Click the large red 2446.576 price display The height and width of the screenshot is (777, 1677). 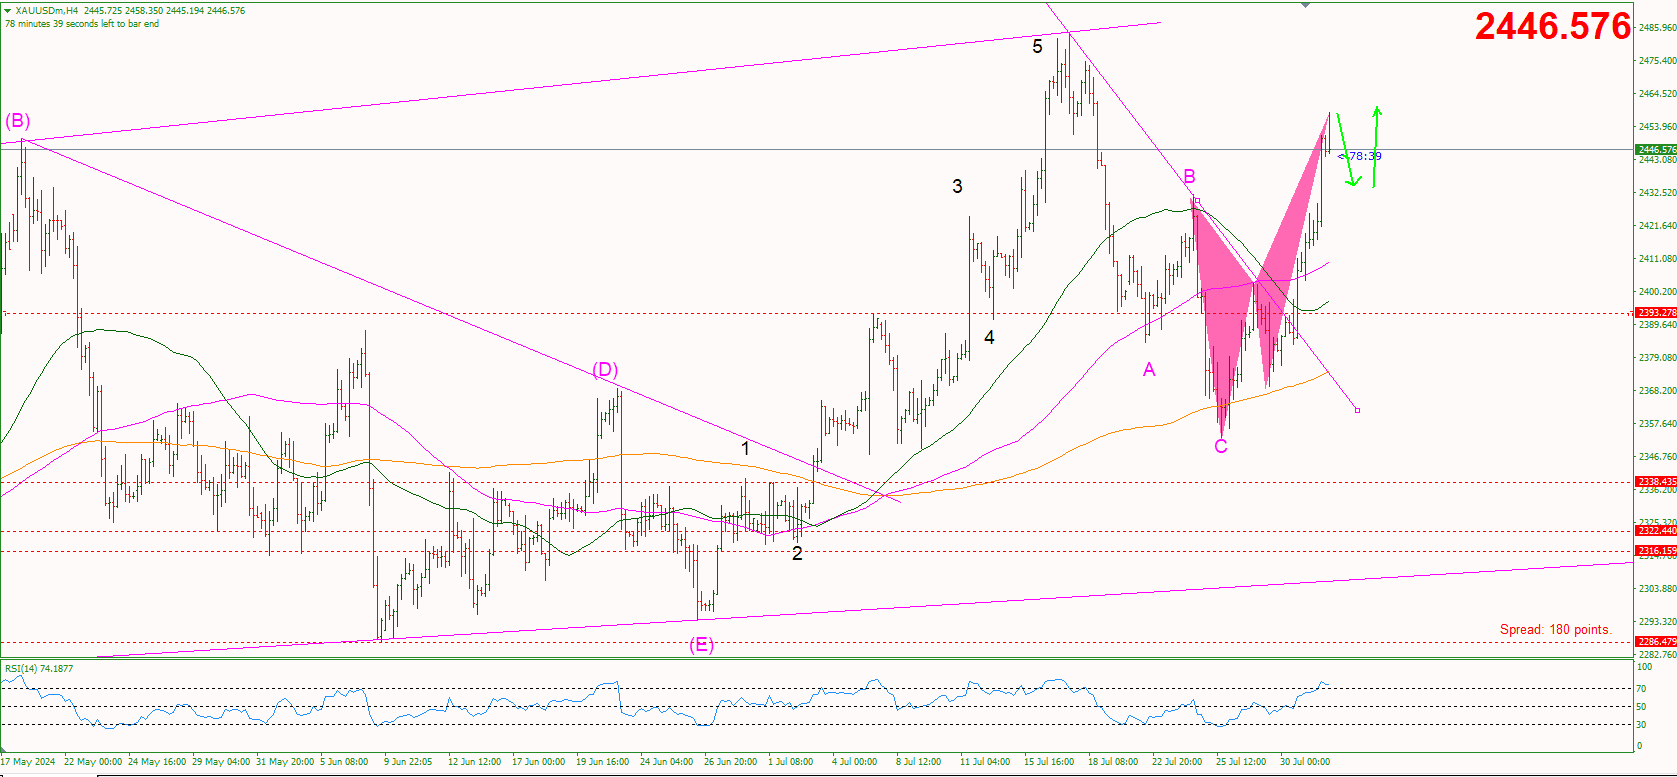pyautogui.click(x=1552, y=26)
